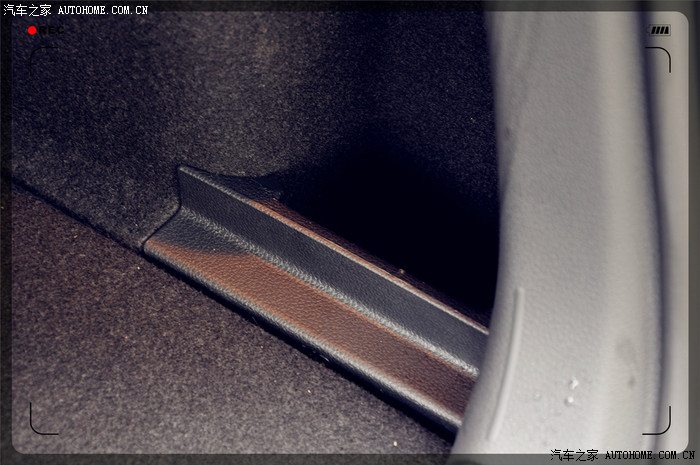Click the red REC recording dot
This screenshot has height=465, width=700.
point(32,30)
